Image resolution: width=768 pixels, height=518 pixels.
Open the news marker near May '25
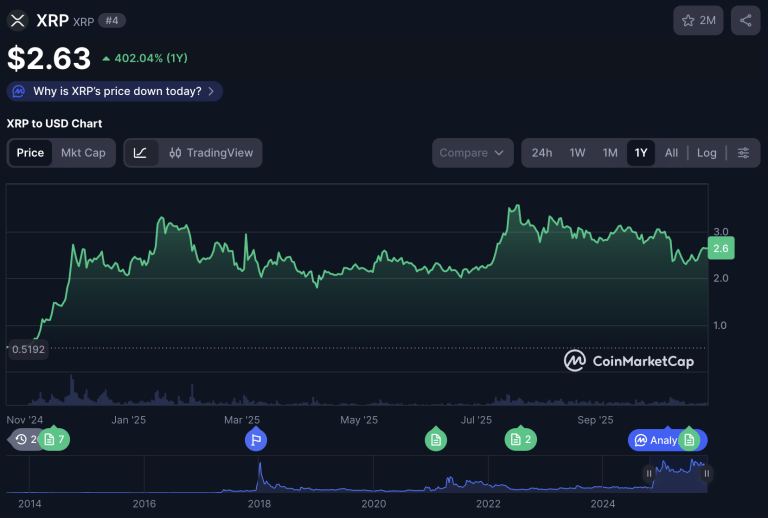click(x=435, y=439)
